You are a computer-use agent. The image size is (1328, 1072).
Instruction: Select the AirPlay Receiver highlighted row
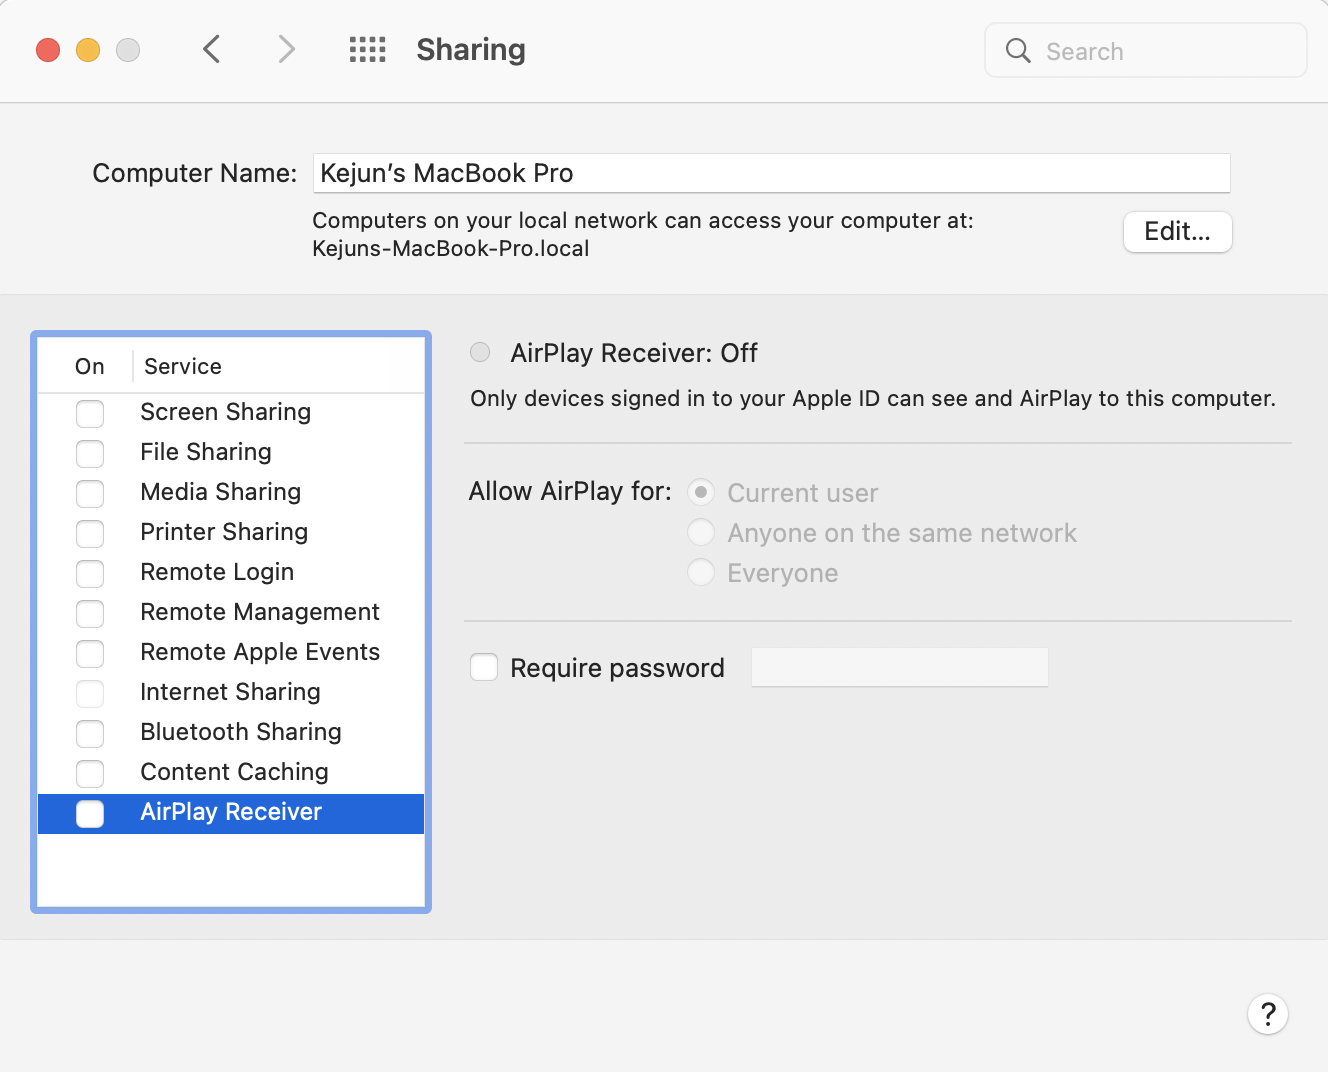[231, 813]
